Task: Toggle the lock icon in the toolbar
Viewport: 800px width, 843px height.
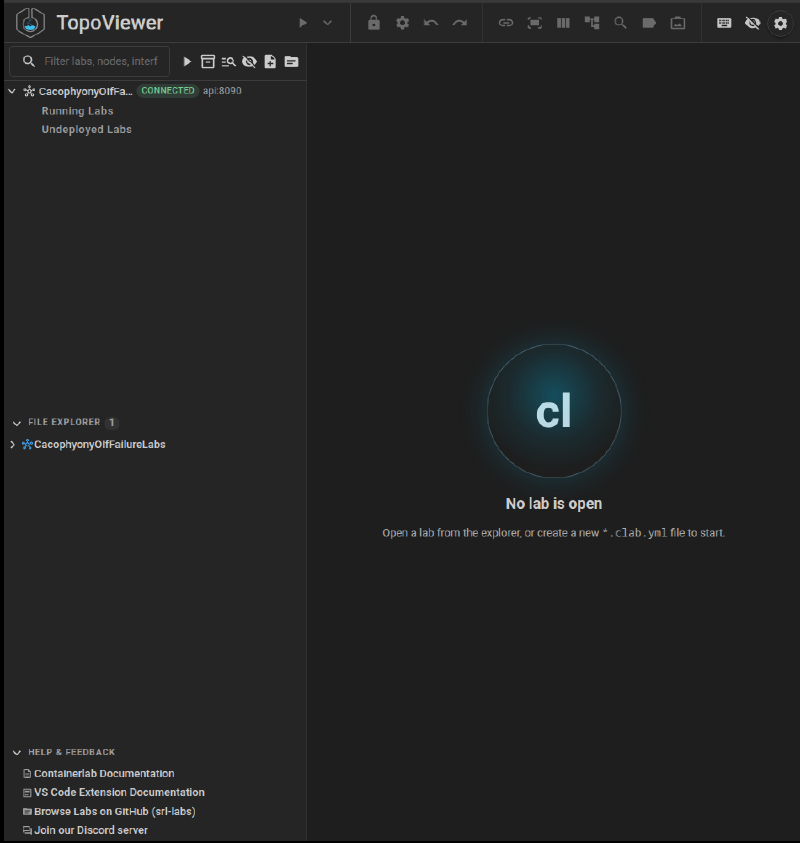Action: [374, 23]
